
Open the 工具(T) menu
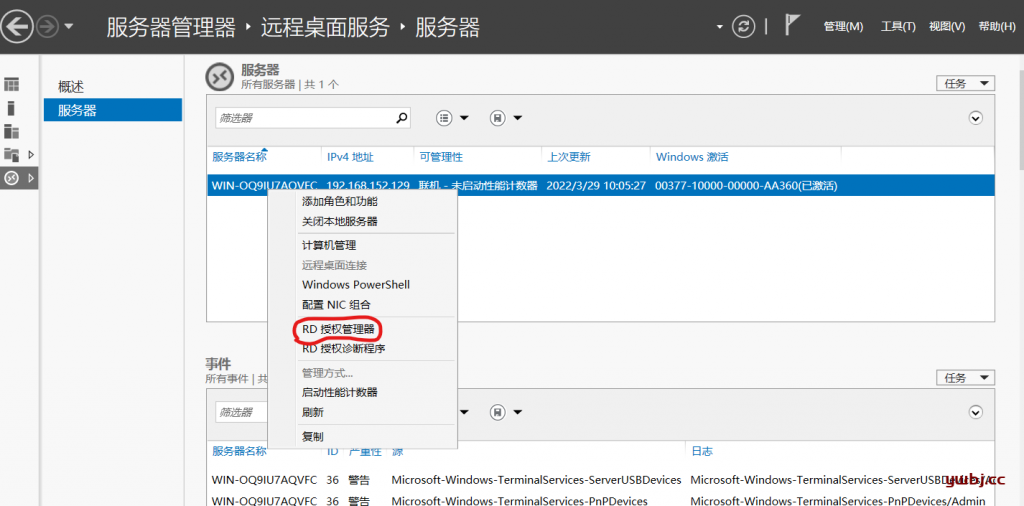coord(898,27)
